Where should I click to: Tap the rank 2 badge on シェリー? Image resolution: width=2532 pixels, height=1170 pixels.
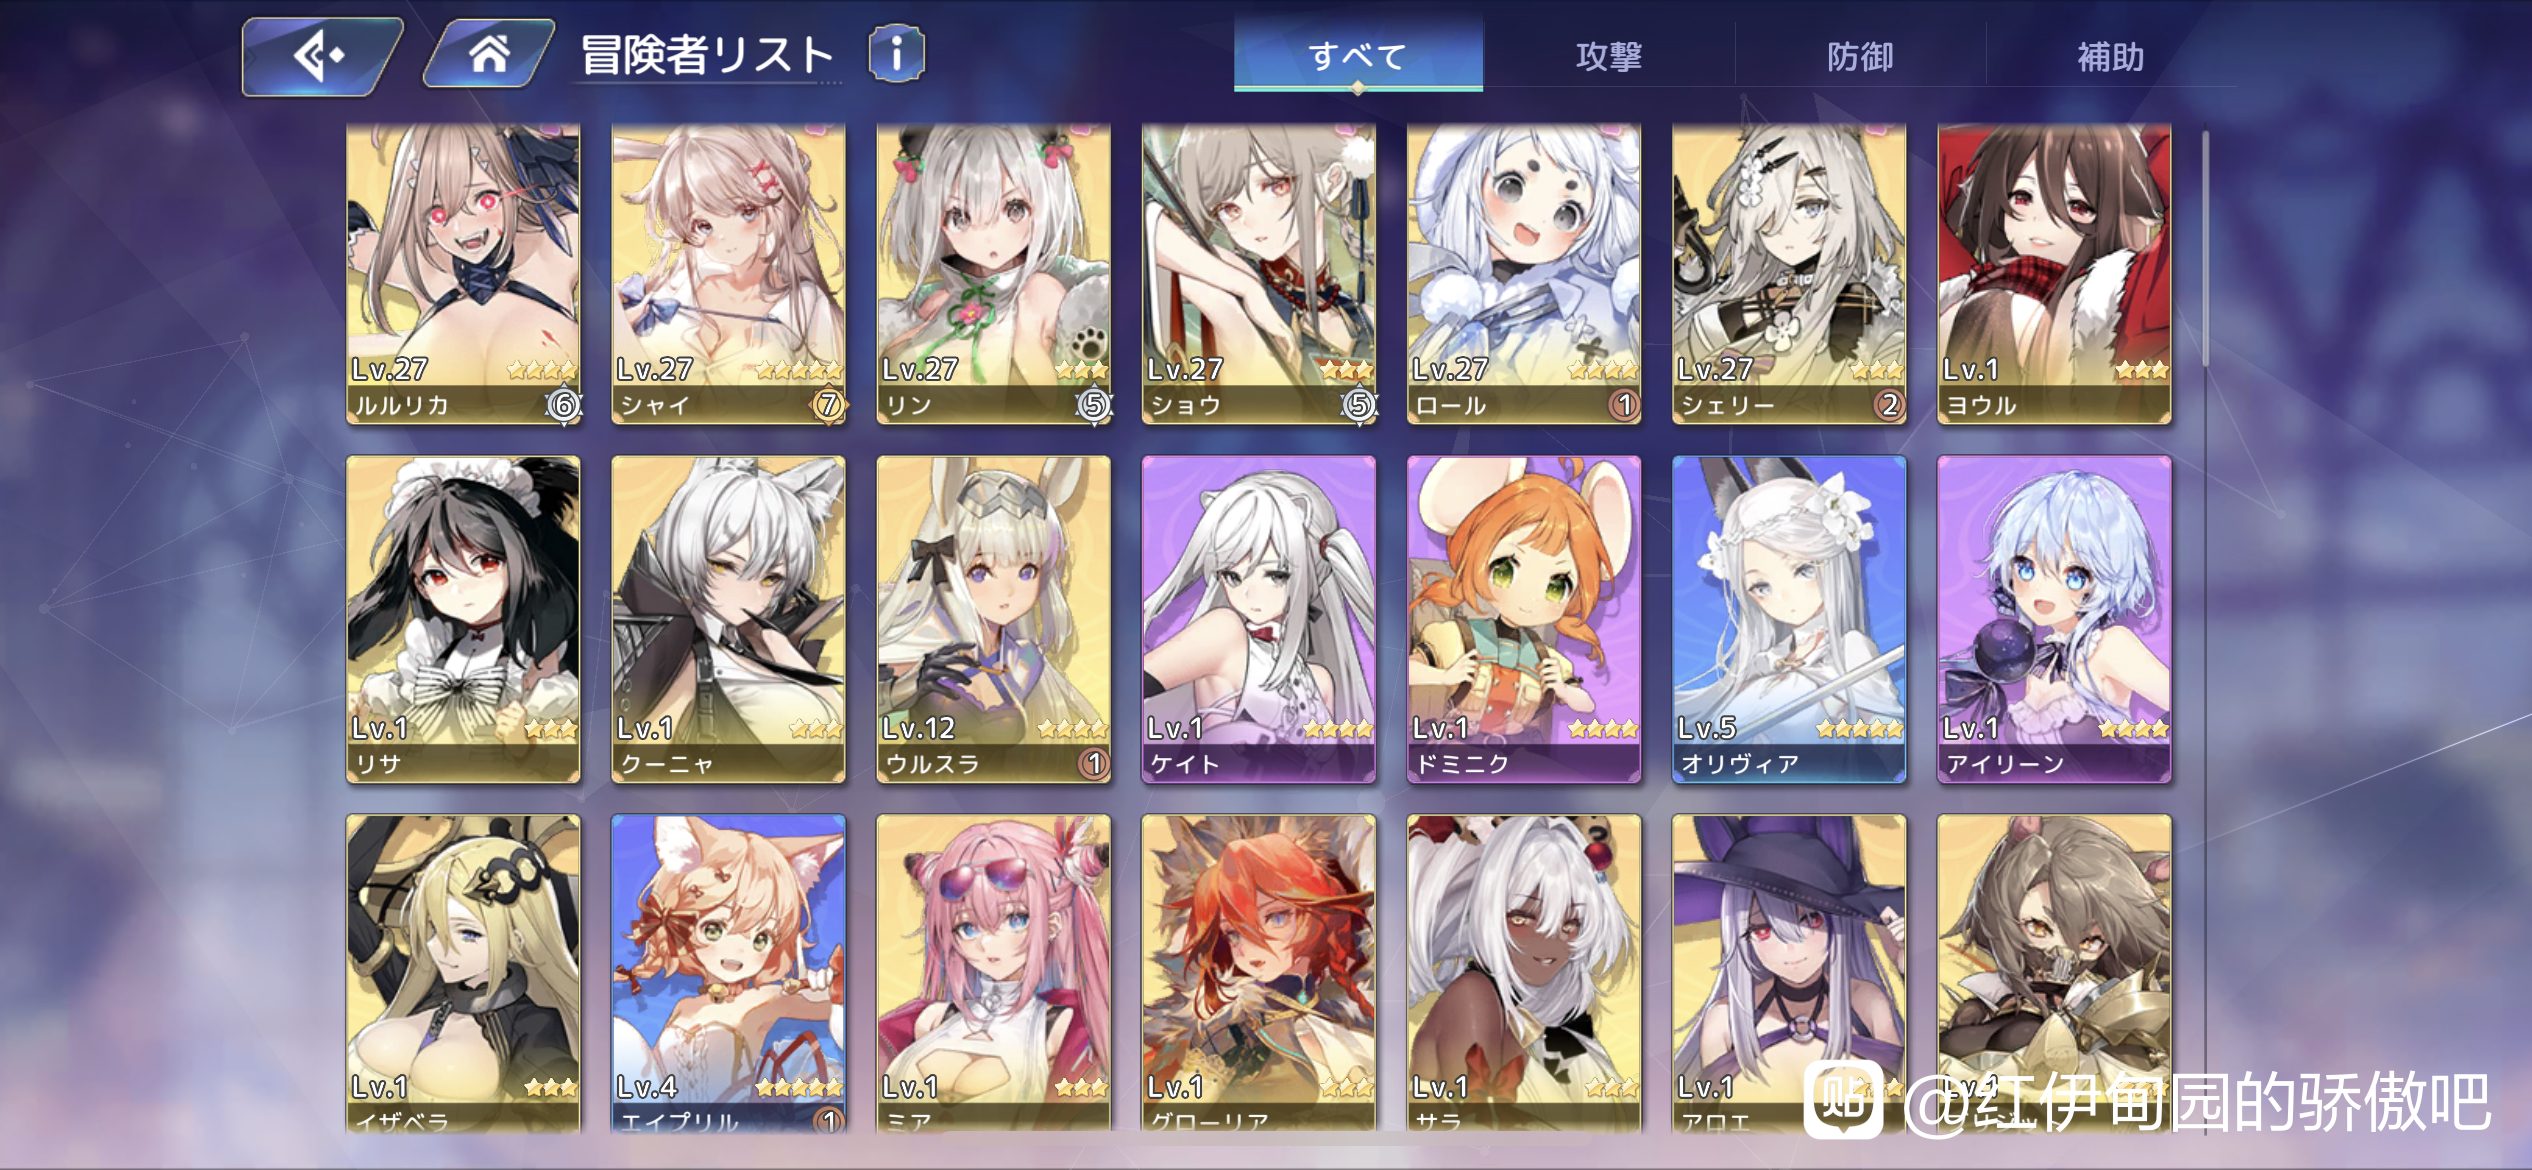click(1889, 405)
